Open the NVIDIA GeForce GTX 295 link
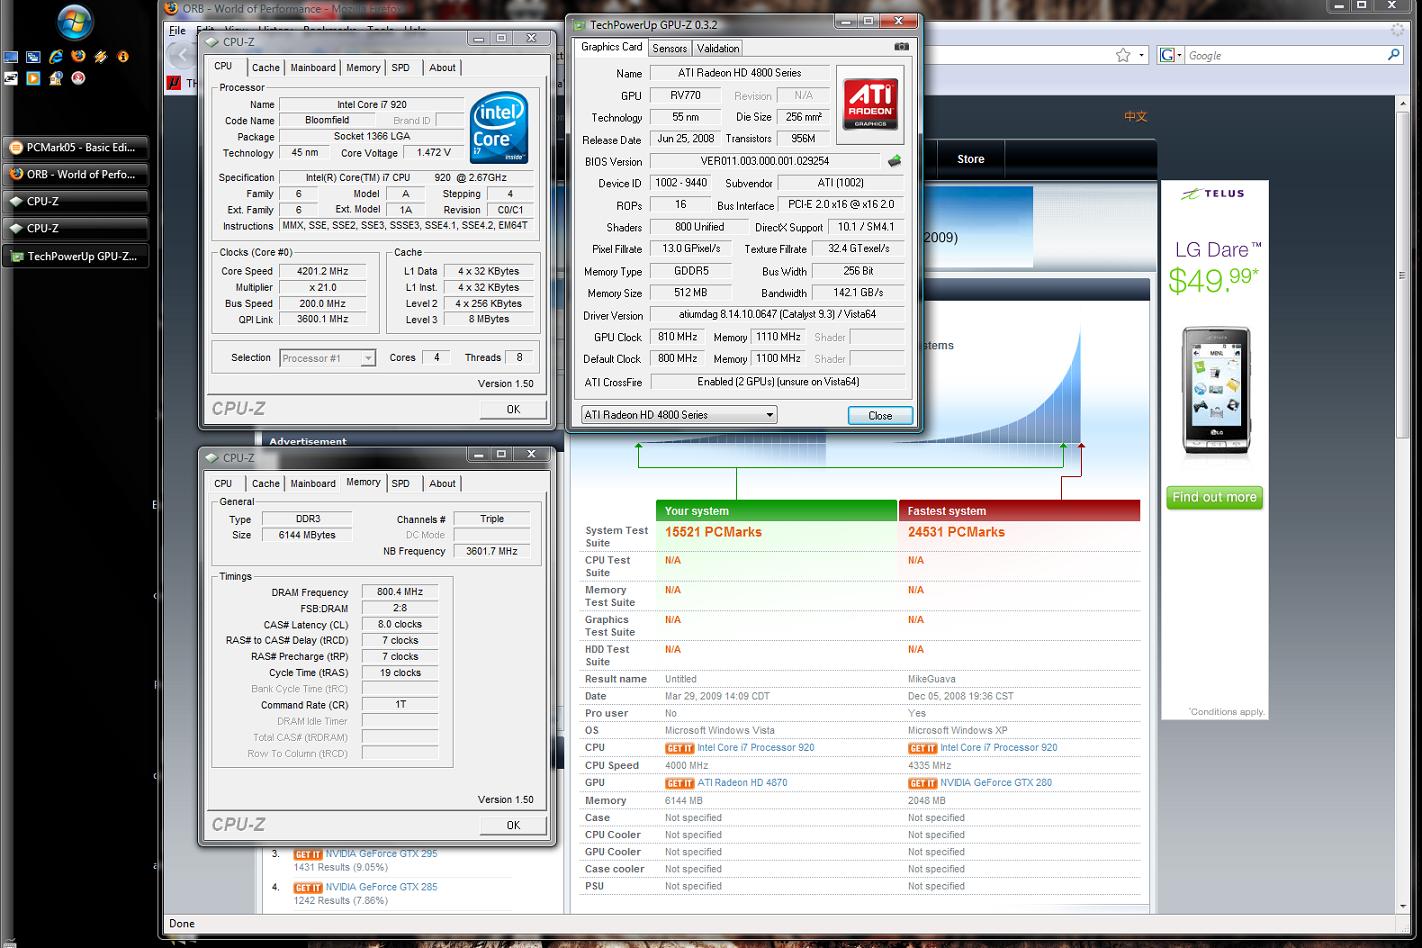This screenshot has width=1422, height=948. pos(381,854)
